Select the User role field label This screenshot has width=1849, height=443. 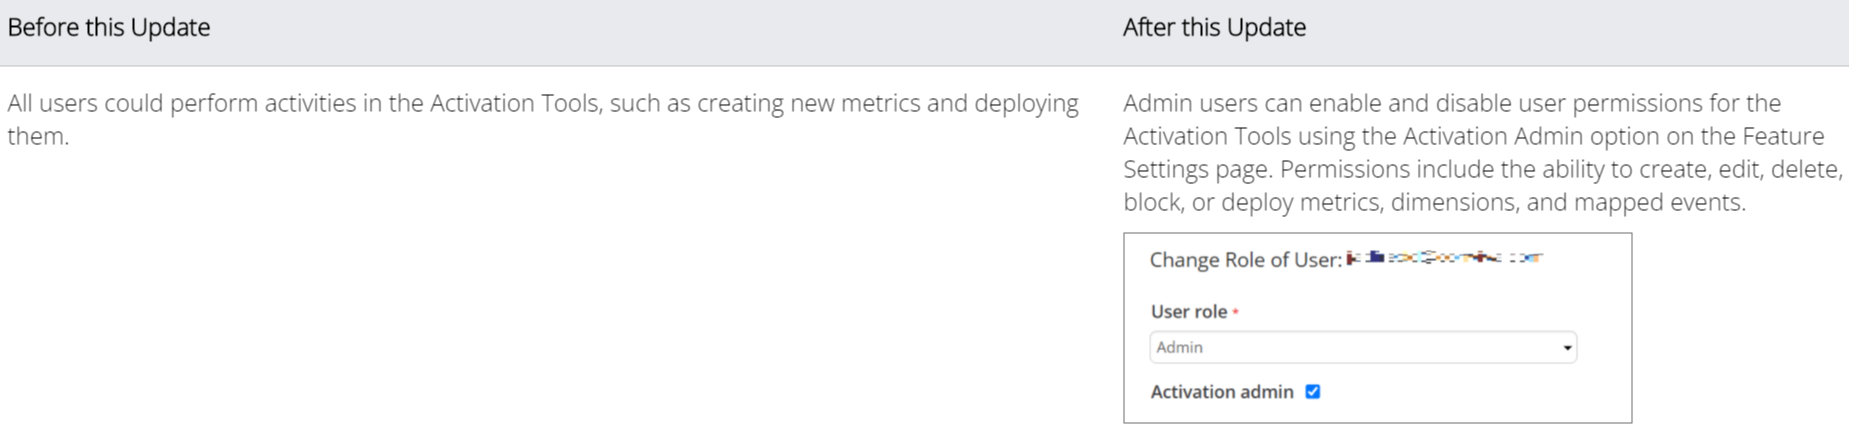(x=1188, y=312)
